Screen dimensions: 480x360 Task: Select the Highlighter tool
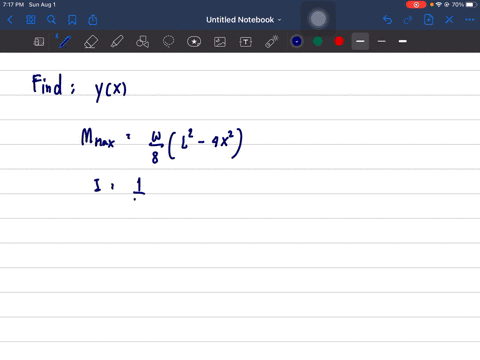tap(117, 42)
